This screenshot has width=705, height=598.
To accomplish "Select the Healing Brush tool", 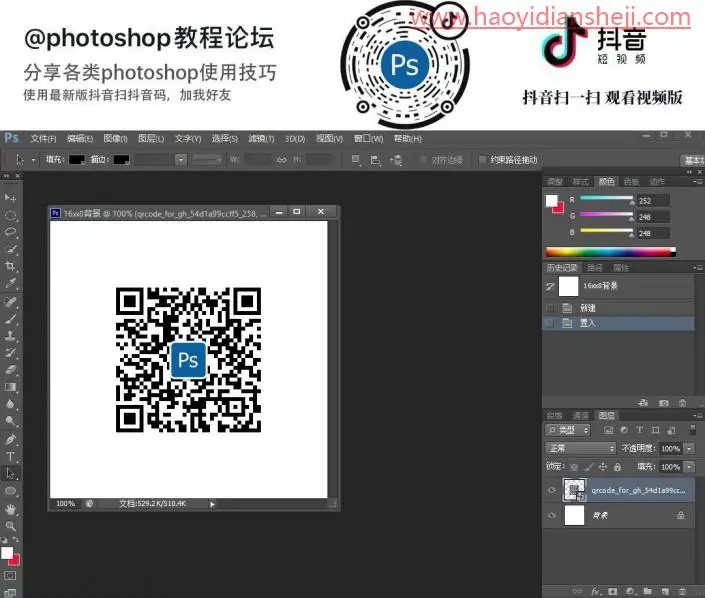I will [x=10, y=302].
